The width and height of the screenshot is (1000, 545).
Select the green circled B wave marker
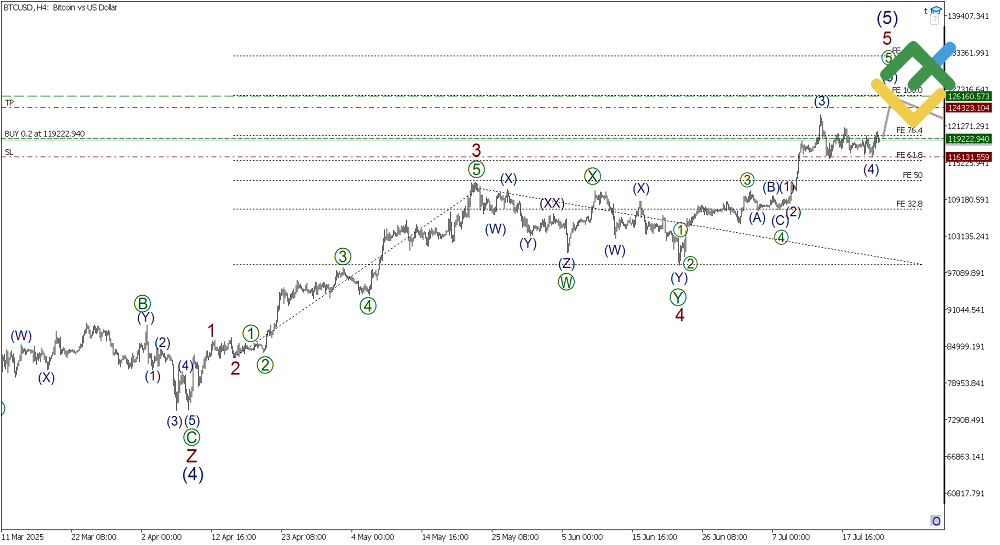[x=143, y=303]
